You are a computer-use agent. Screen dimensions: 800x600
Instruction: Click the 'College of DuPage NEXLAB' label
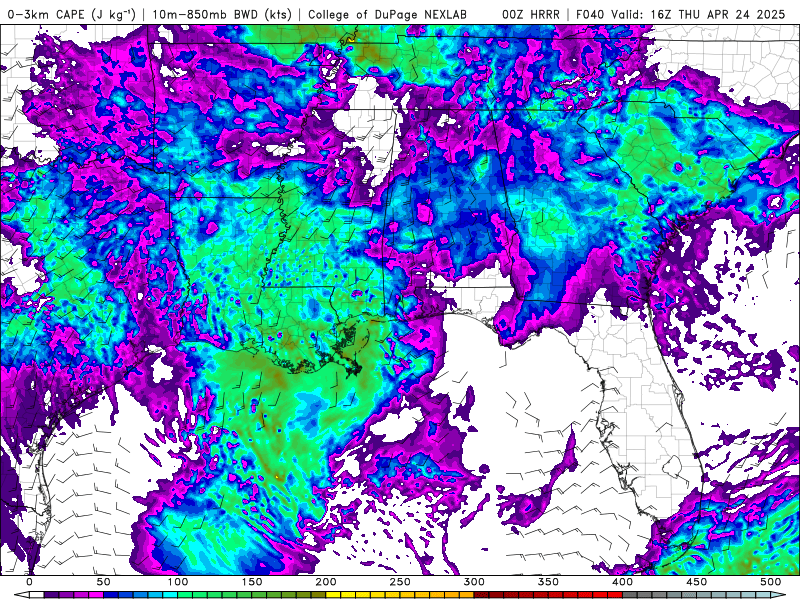click(x=387, y=14)
